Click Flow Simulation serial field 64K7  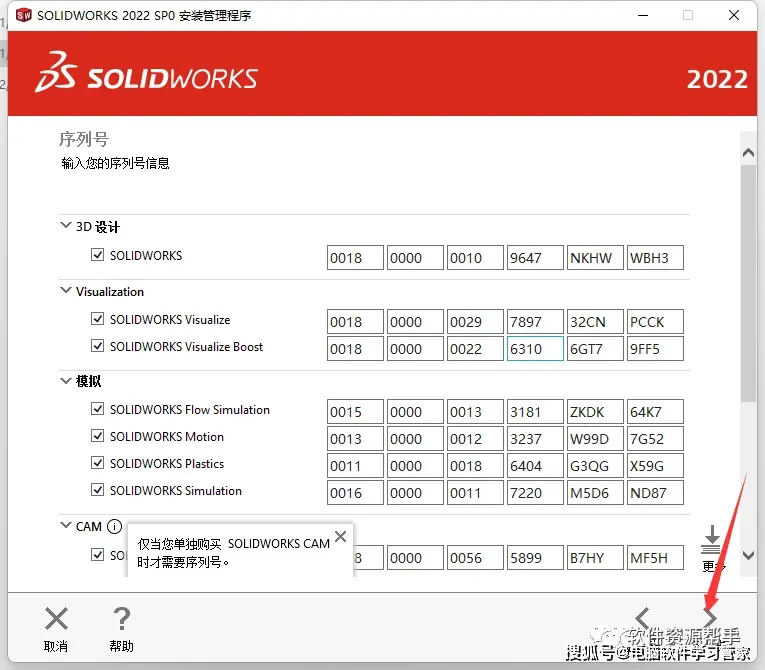tap(655, 412)
